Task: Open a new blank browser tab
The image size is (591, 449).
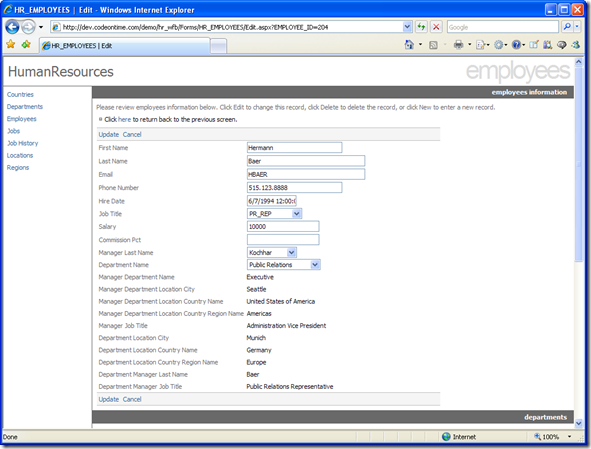Action: 218,46
